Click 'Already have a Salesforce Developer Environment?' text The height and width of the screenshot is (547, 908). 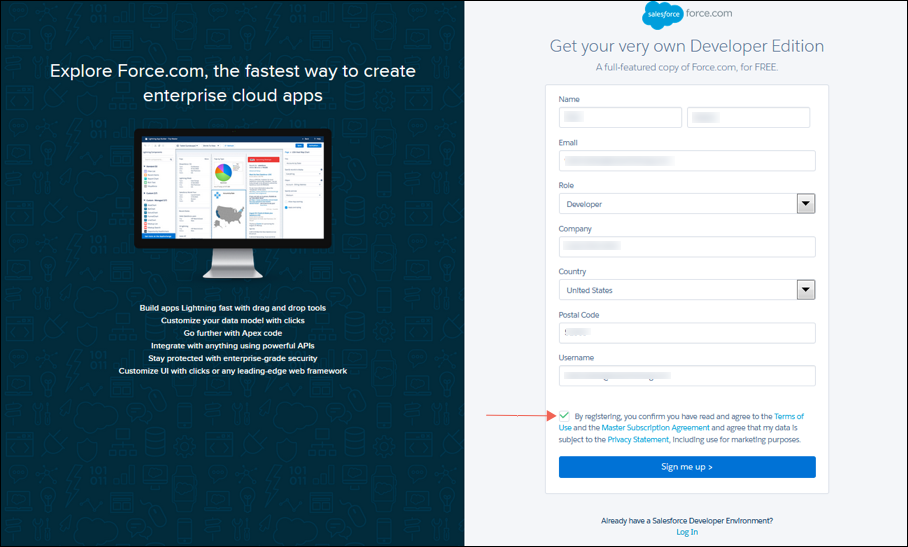point(687,521)
